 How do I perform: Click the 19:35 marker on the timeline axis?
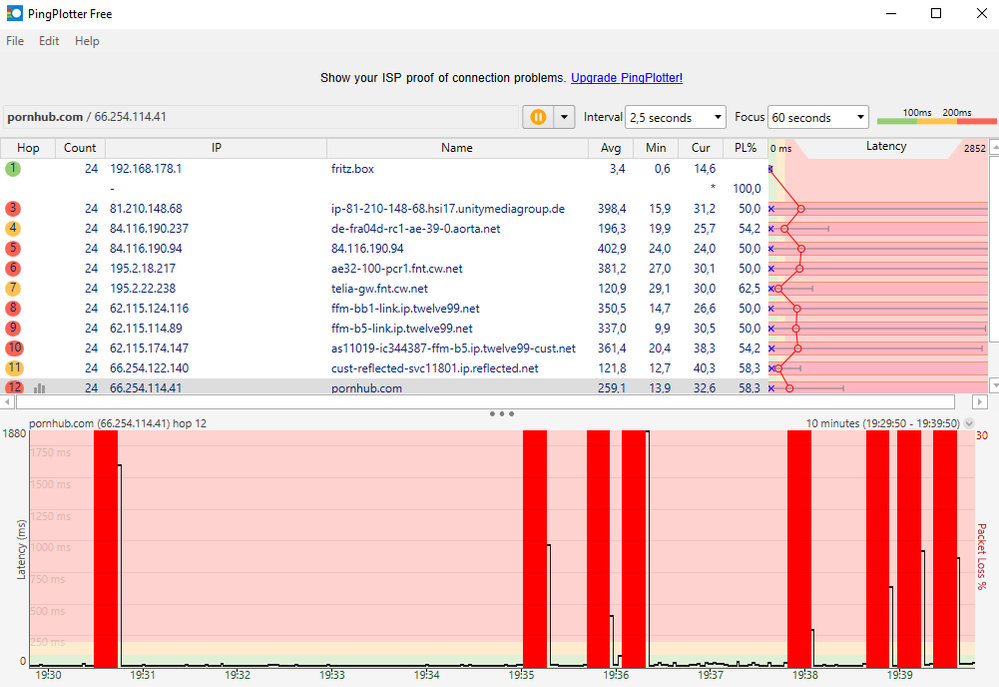pos(521,675)
